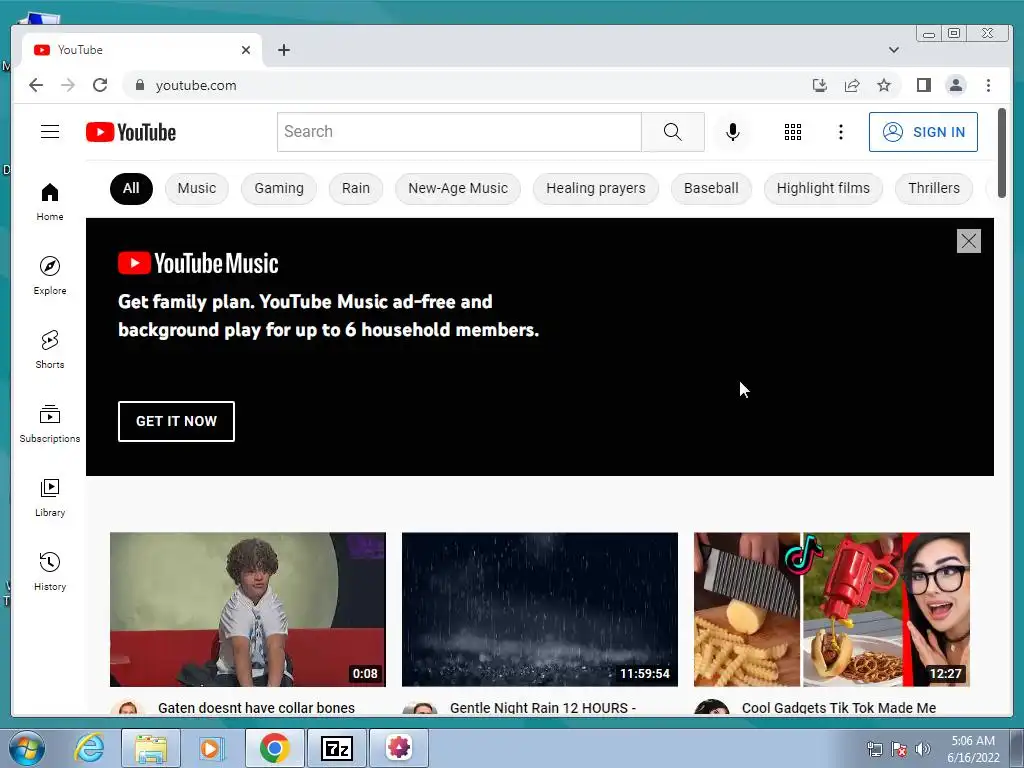Expand the tab search chevron

(x=893, y=50)
